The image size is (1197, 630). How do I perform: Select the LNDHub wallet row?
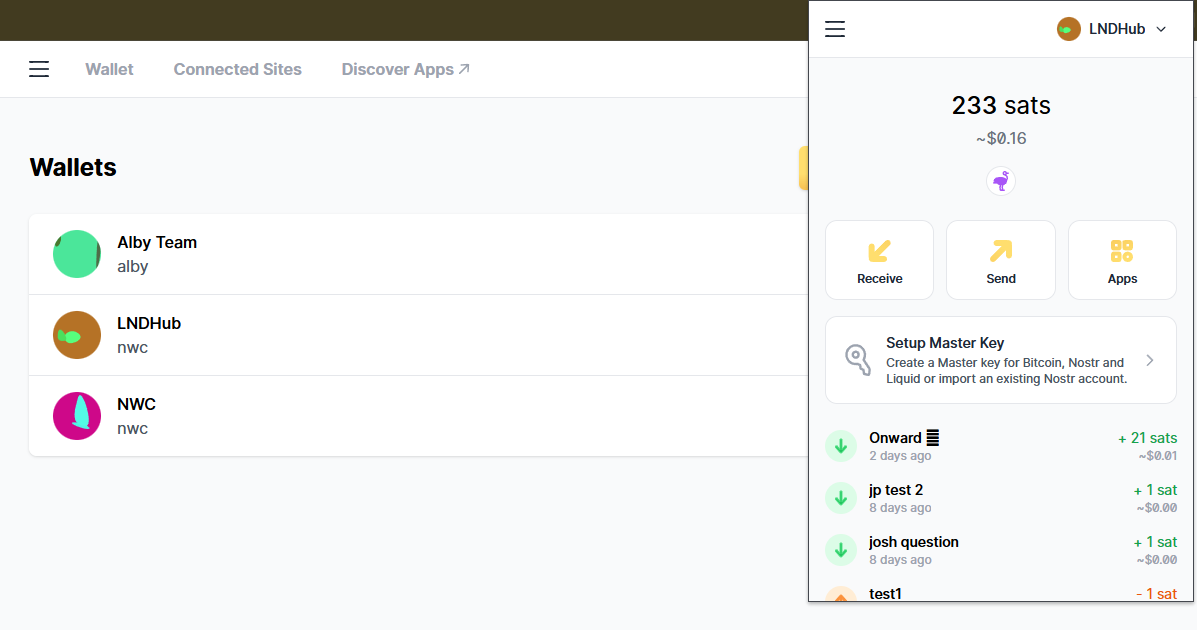(x=400, y=335)
